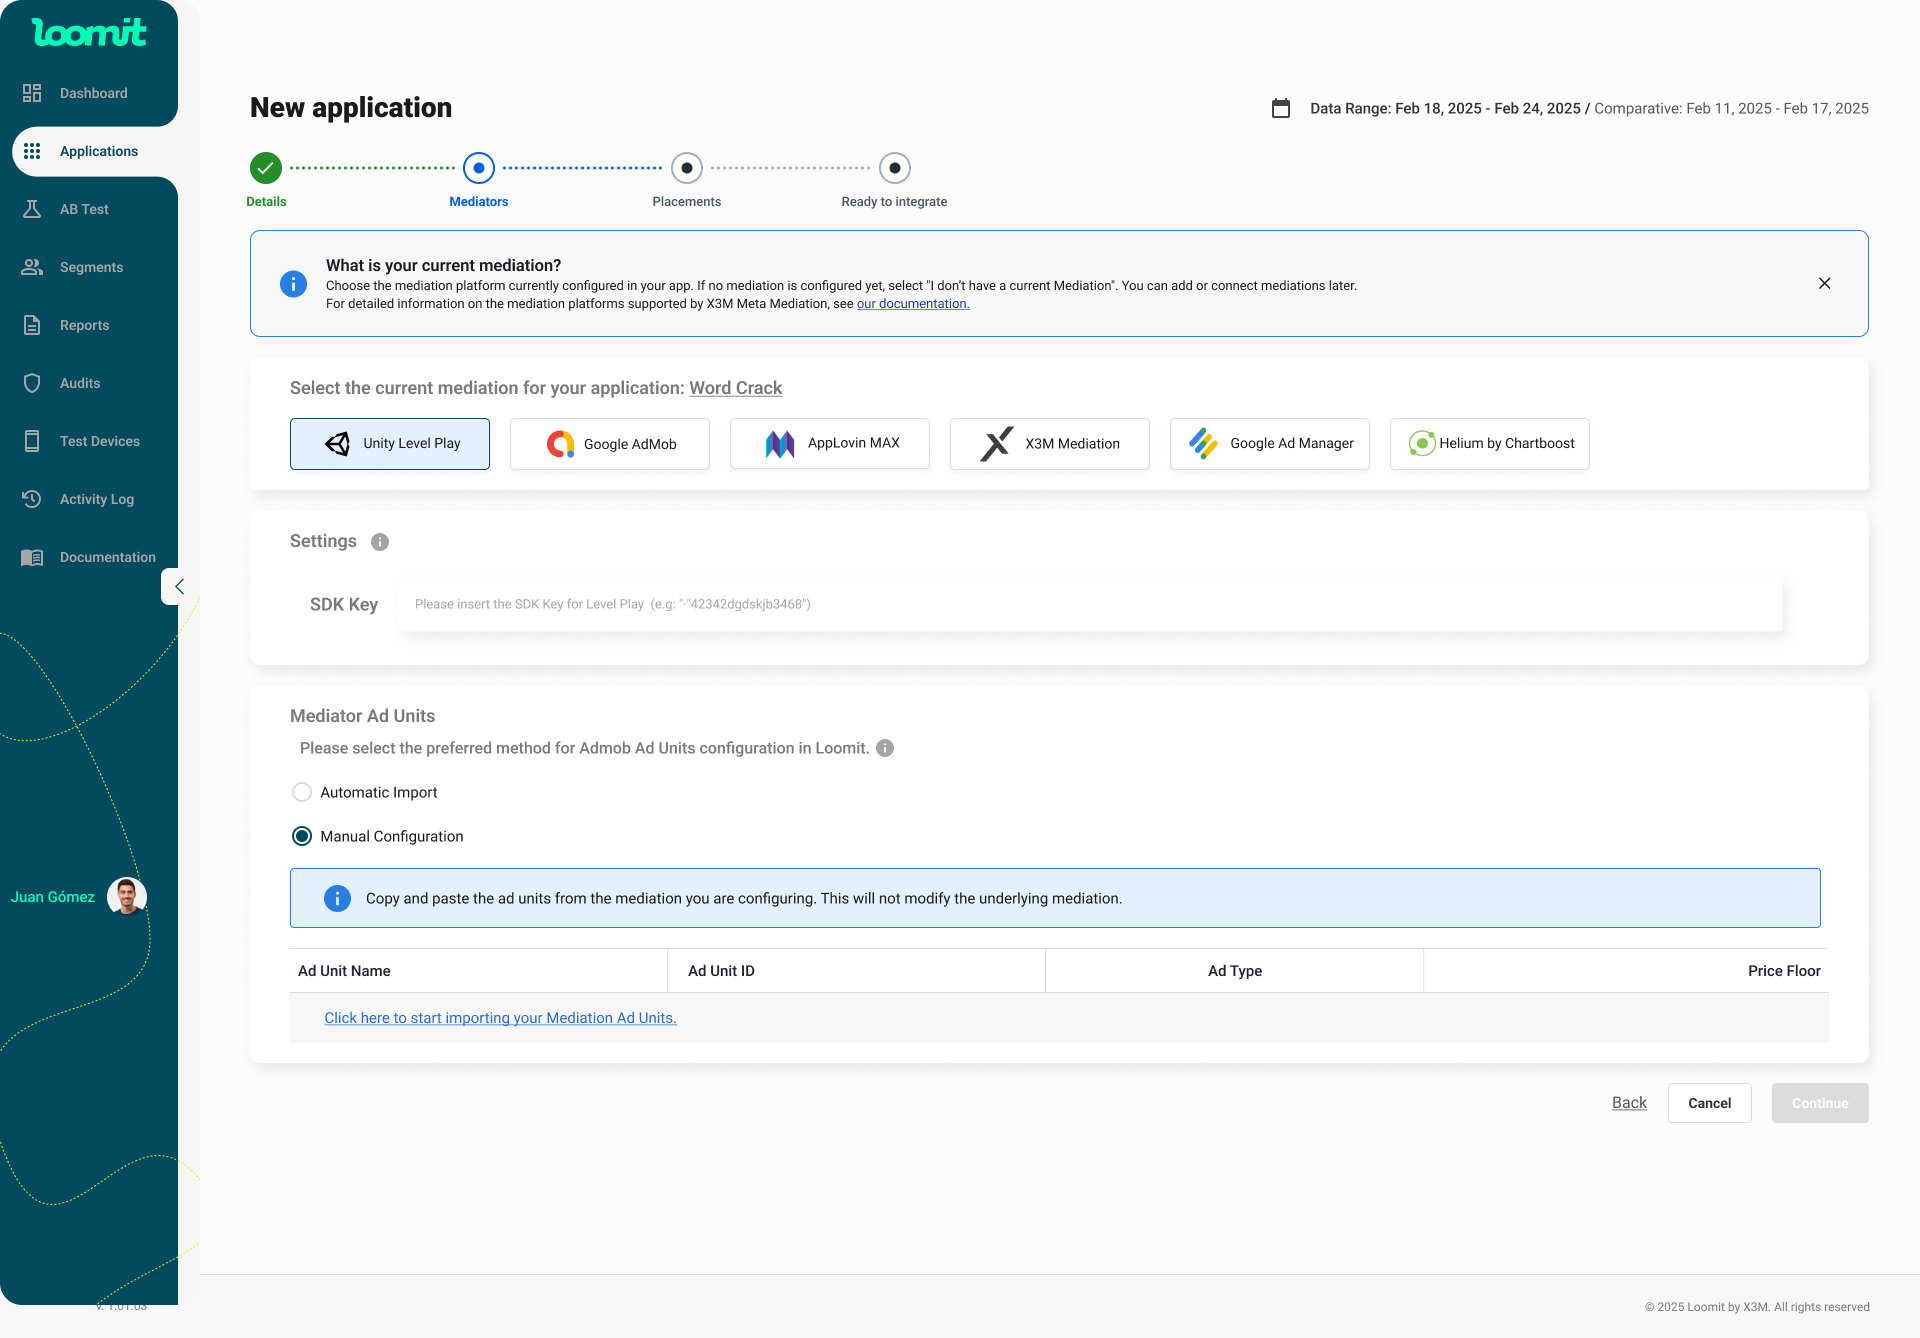Focus the SDK Key input field
Image resolution: width=1920 pixels, height=1338 pixels.
tap(1090, 604)
